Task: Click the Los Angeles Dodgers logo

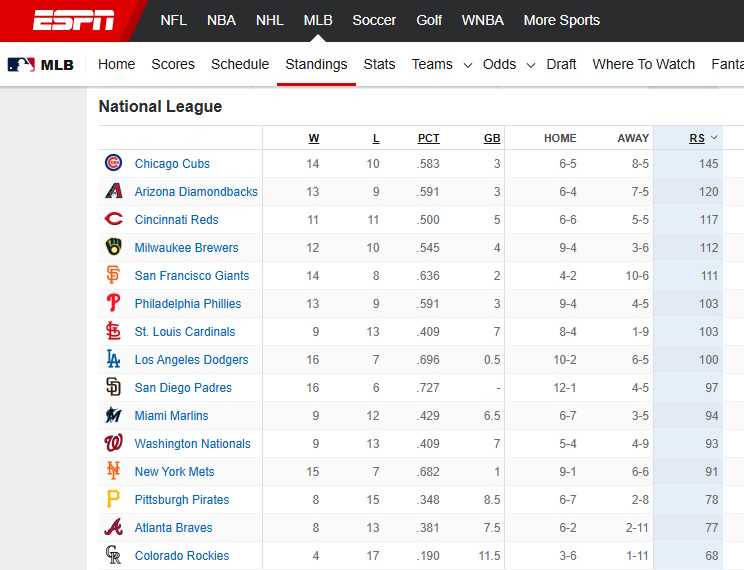Action: 113,359
